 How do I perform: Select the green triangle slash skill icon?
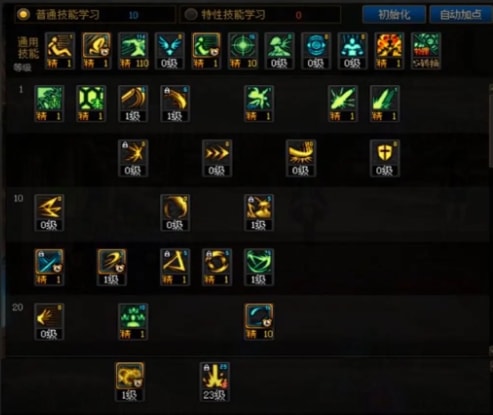(x=259, y=267)
